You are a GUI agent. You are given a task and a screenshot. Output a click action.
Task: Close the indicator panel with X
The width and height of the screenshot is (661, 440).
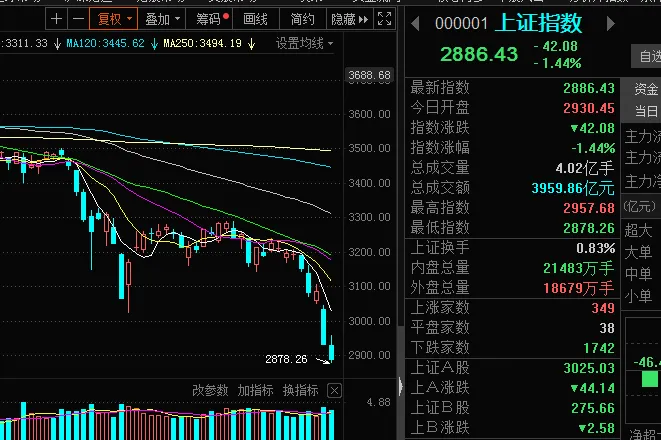tap(334, 391)
